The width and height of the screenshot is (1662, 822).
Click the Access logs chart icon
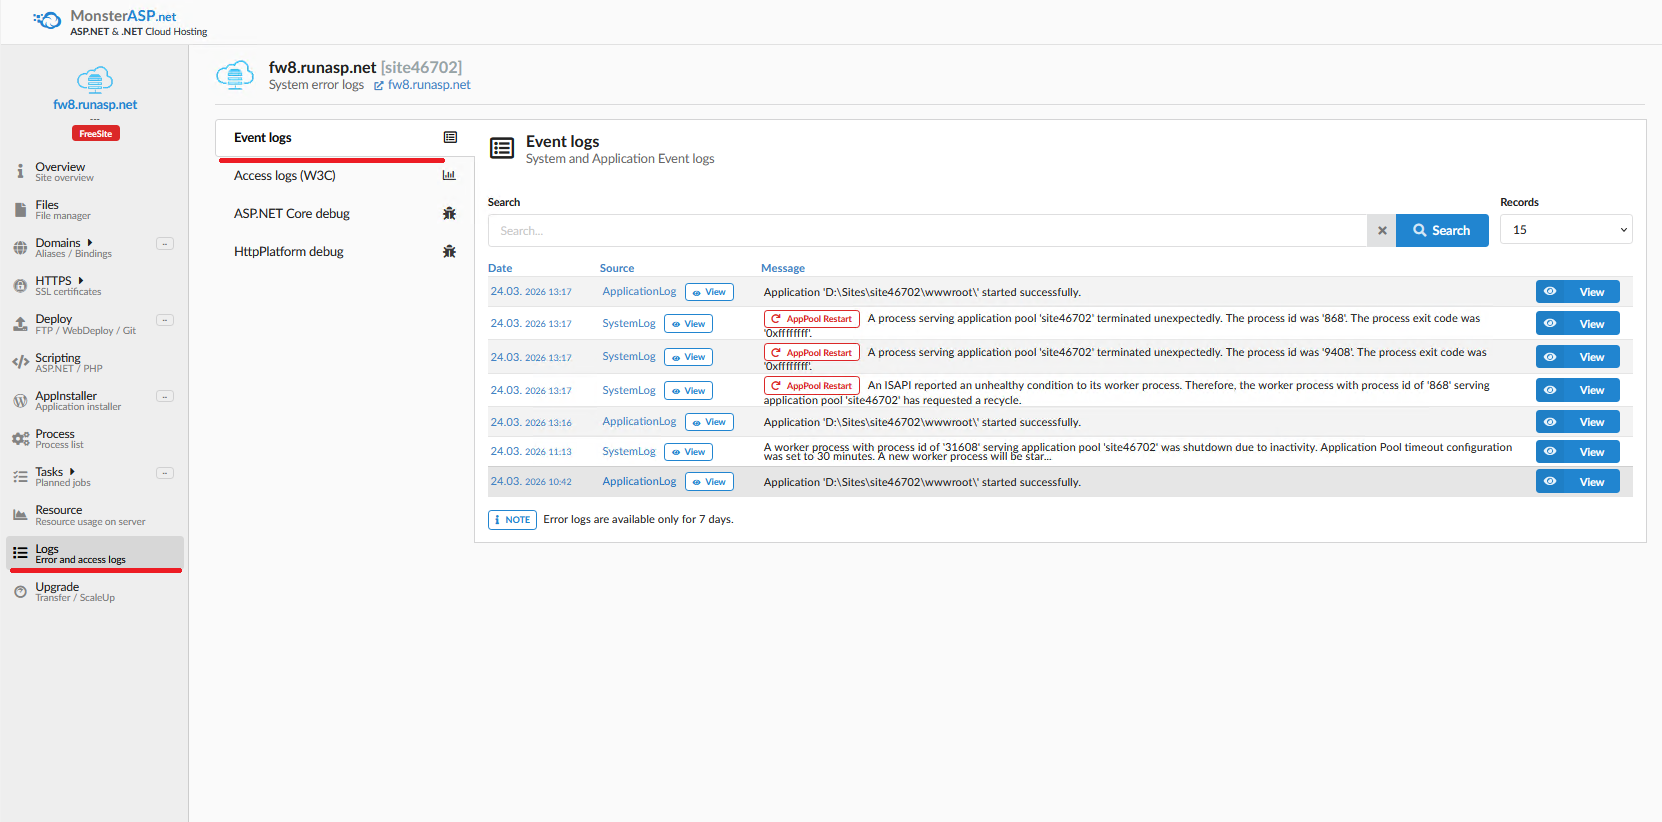coord(449,176)
